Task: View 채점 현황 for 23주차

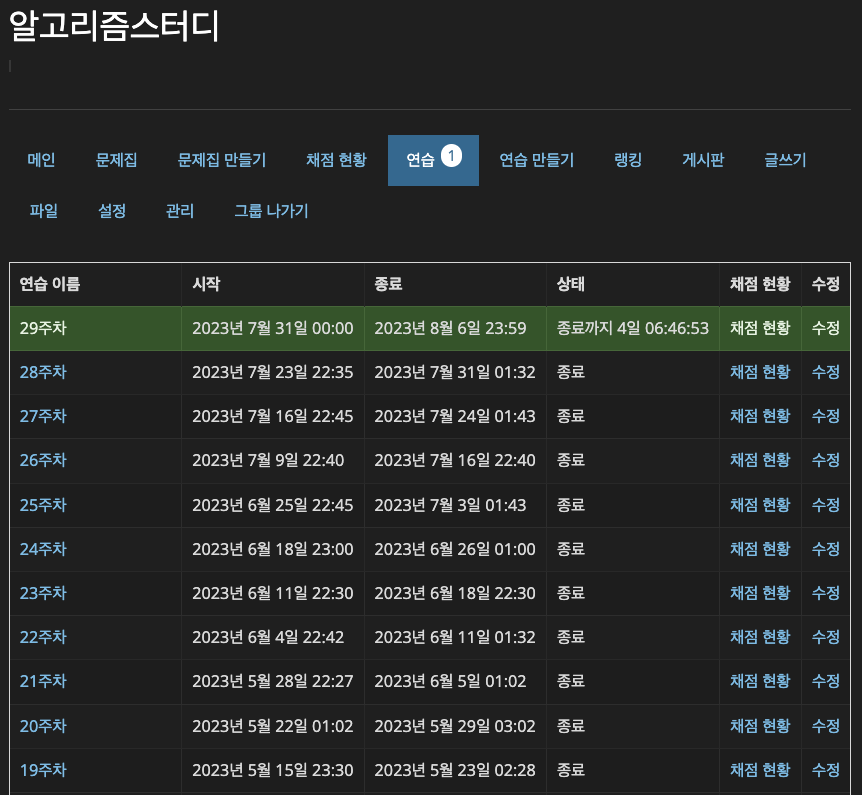Action: click(760, 593)
